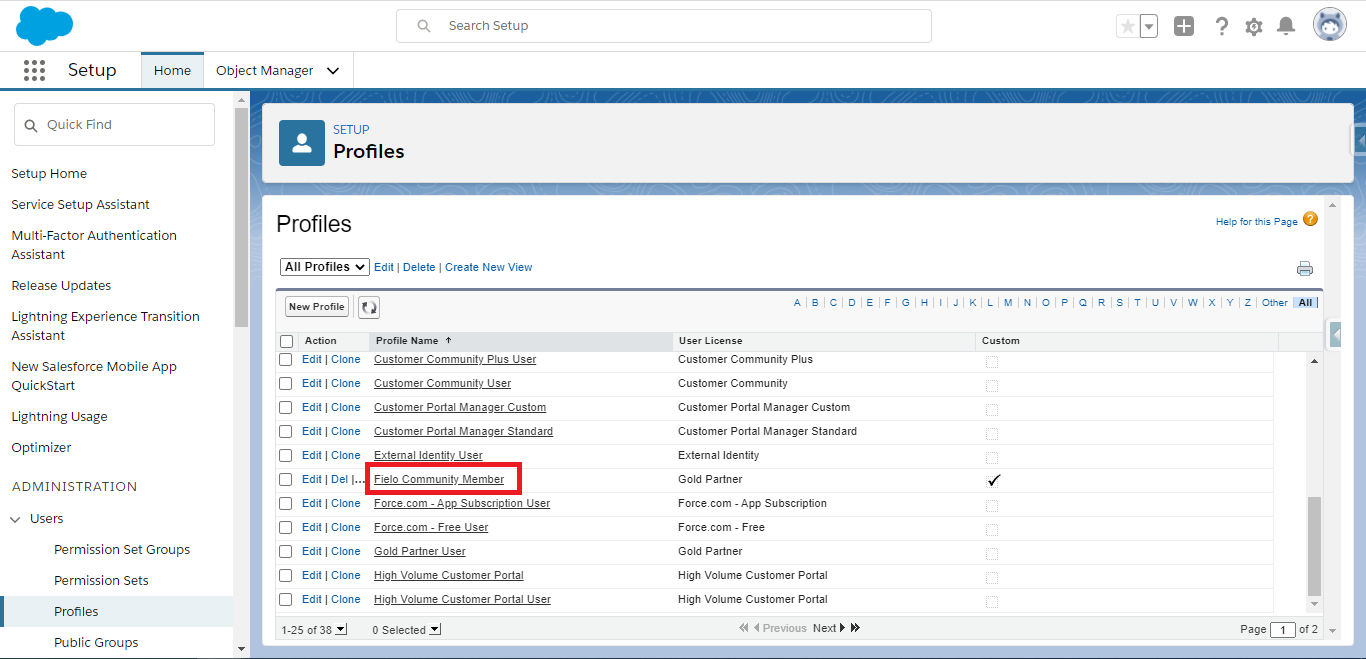Click Del for Fielo Community Member
Viewport: 1366px width, 659px height.
[340, 479]
